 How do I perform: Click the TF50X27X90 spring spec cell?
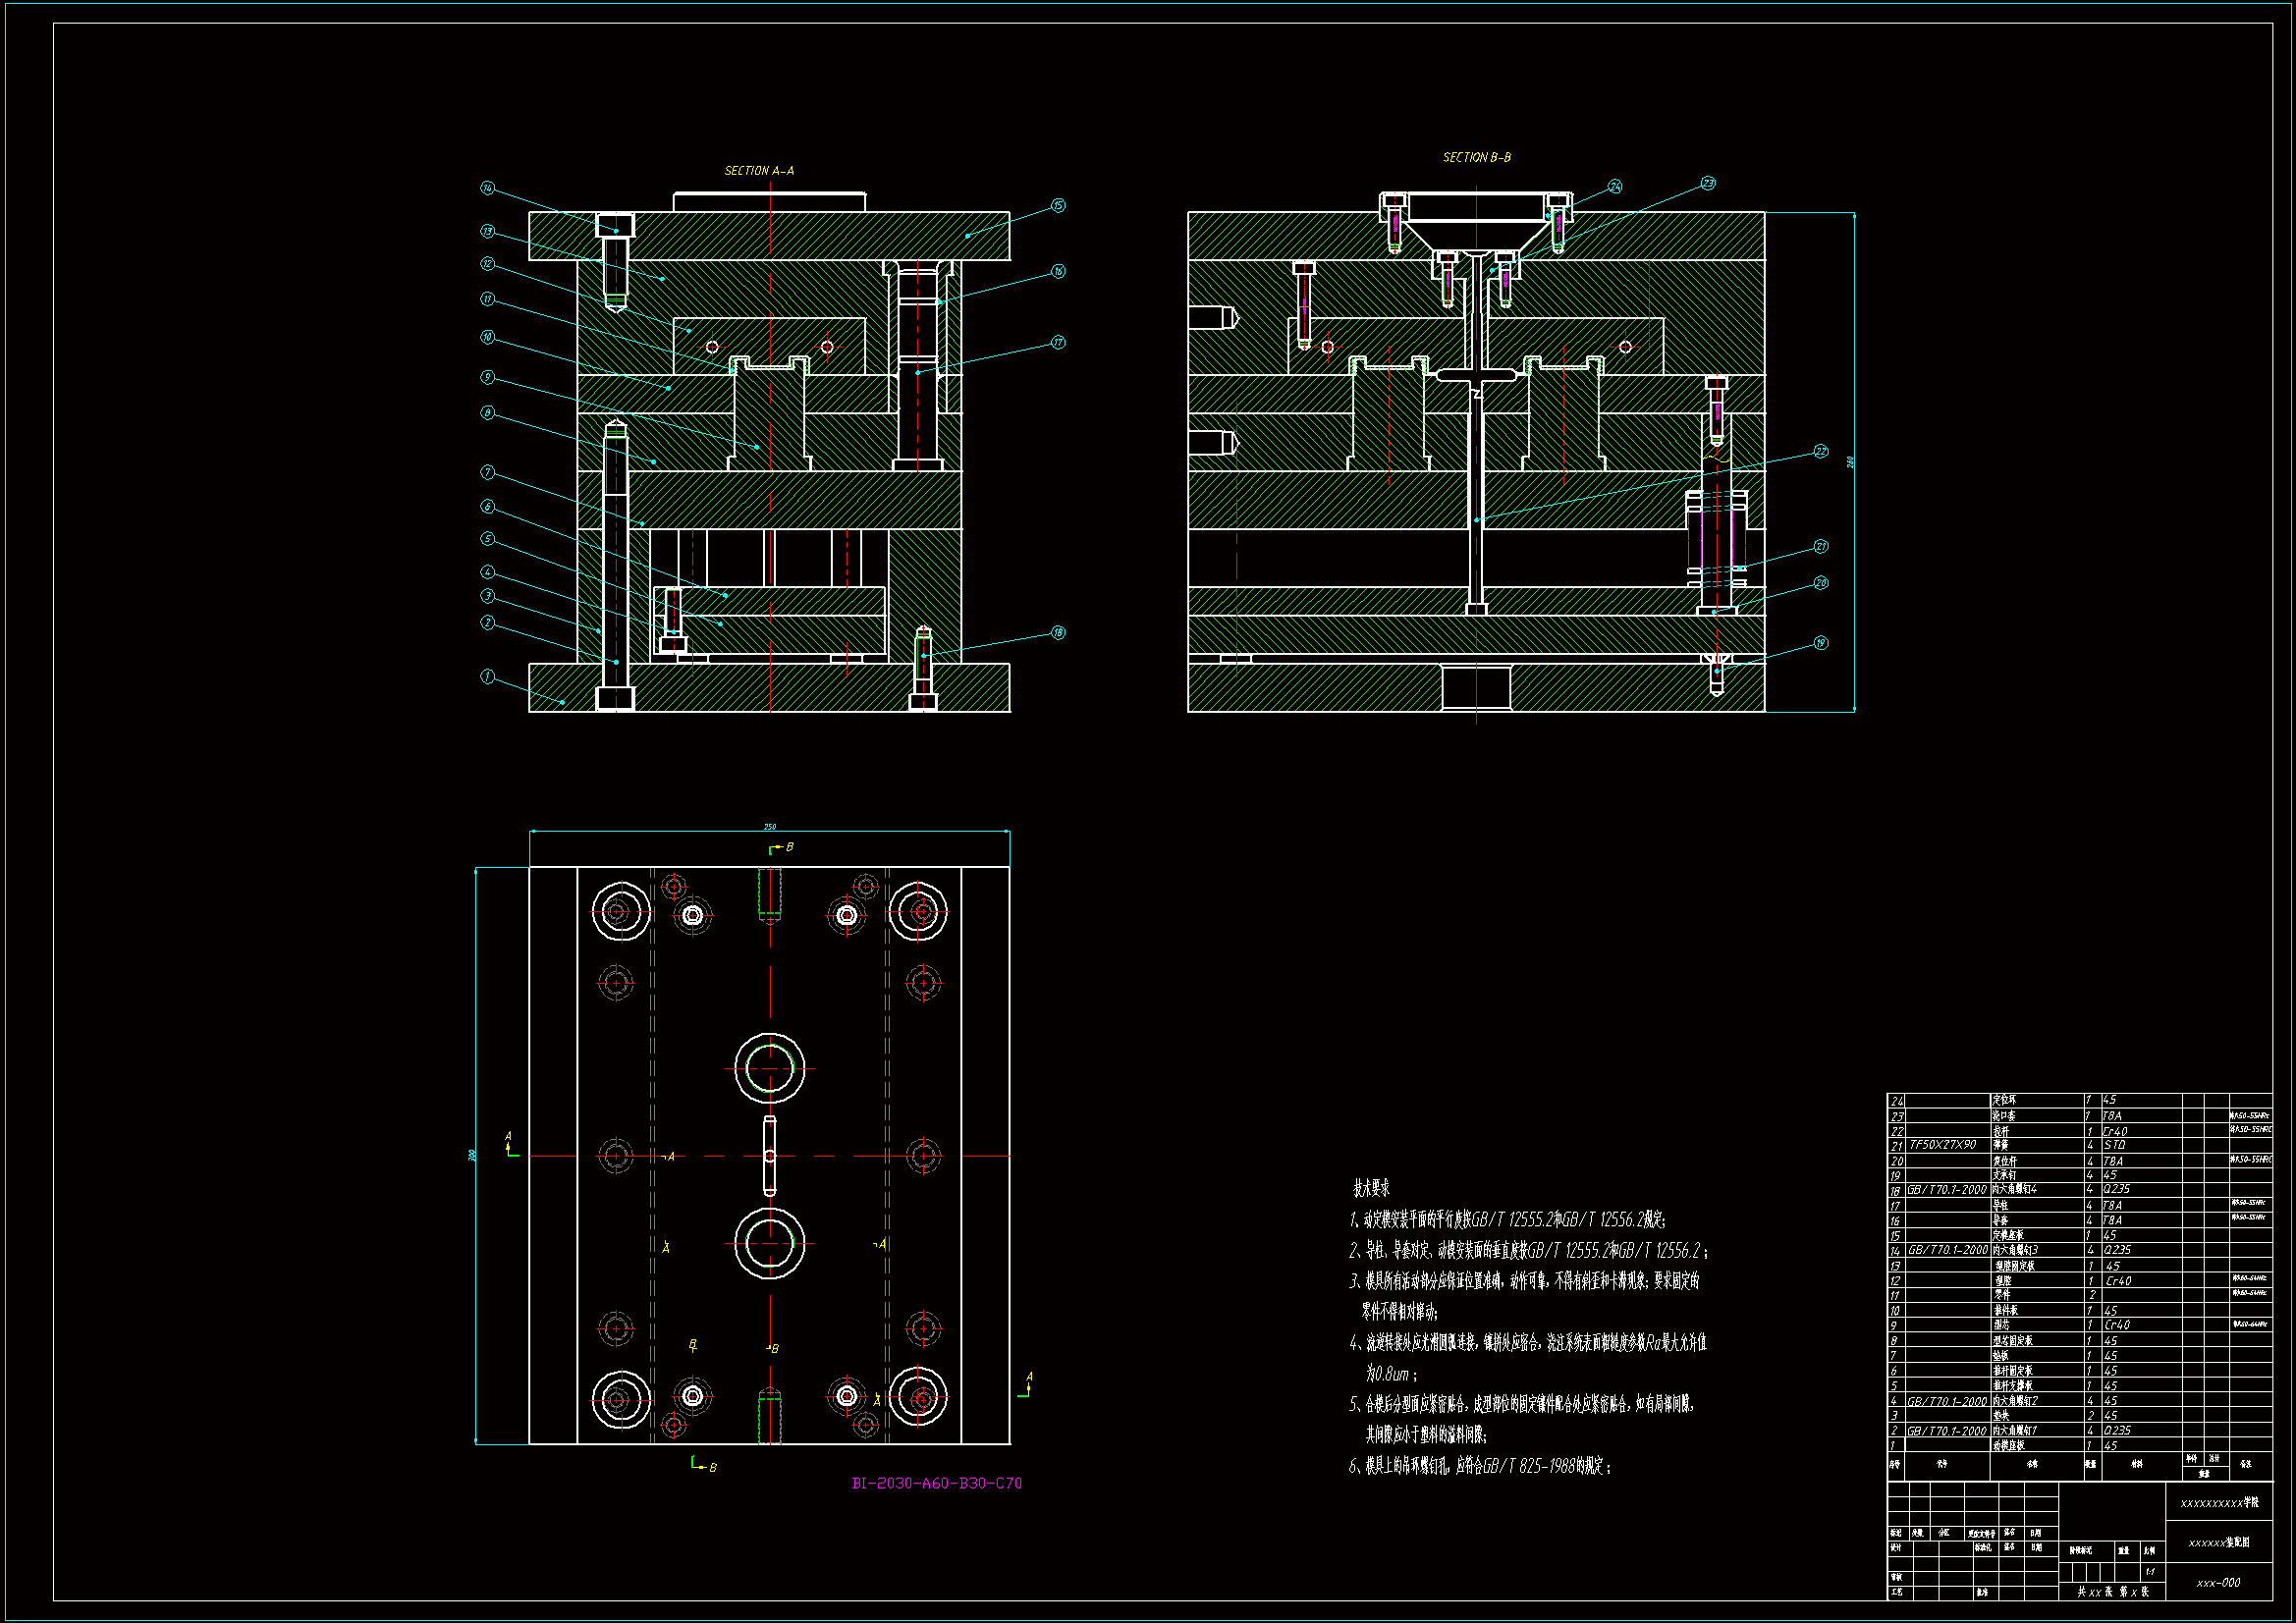pyautogui.click(x=1943, y=1145)
